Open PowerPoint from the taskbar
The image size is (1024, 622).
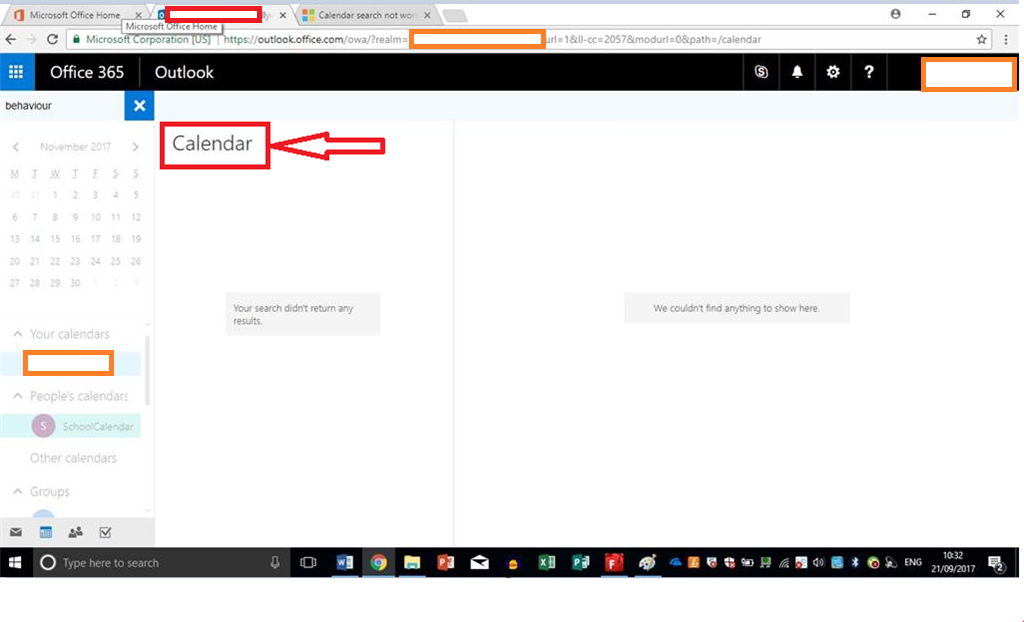point(446,563)
